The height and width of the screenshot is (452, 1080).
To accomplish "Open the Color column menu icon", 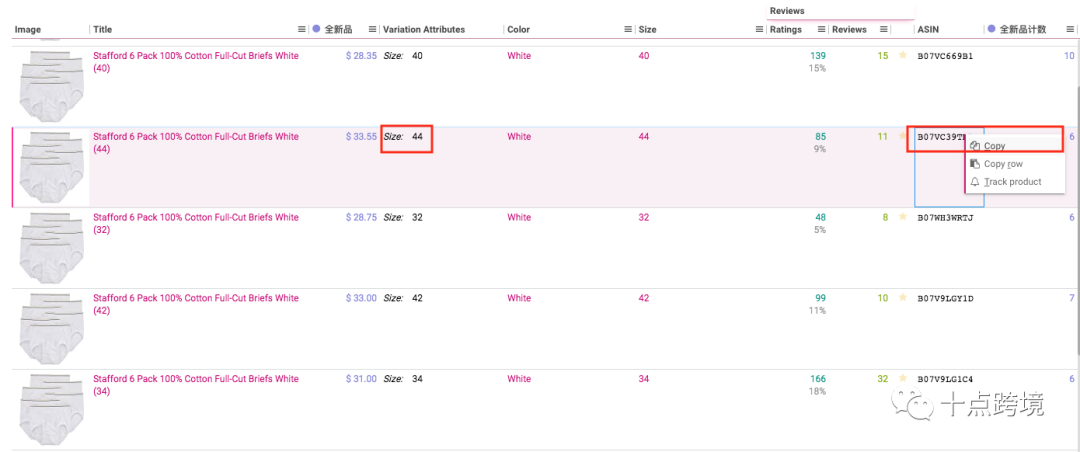I will [627, 30].
